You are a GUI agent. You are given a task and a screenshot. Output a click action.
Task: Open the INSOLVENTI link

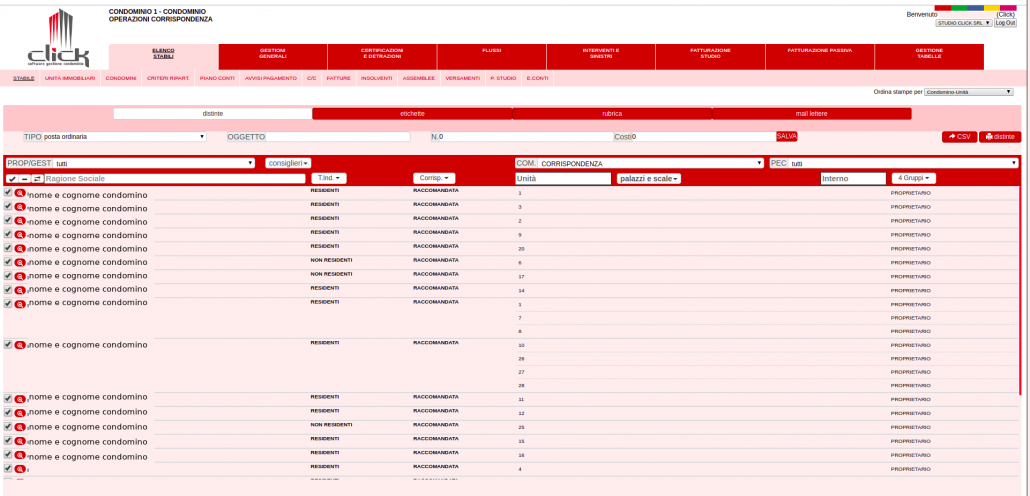[376, 78]
